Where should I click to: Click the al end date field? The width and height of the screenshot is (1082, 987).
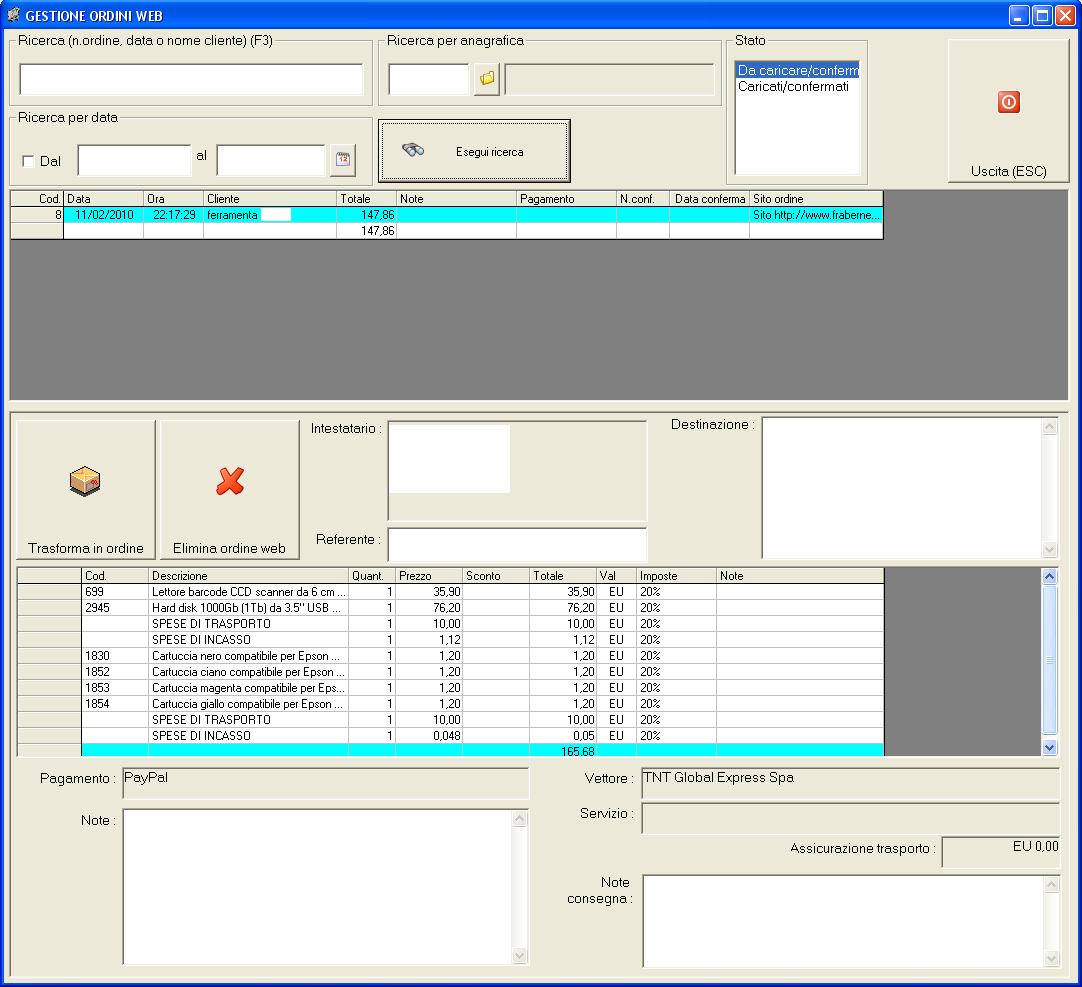[x=270, y=160]
